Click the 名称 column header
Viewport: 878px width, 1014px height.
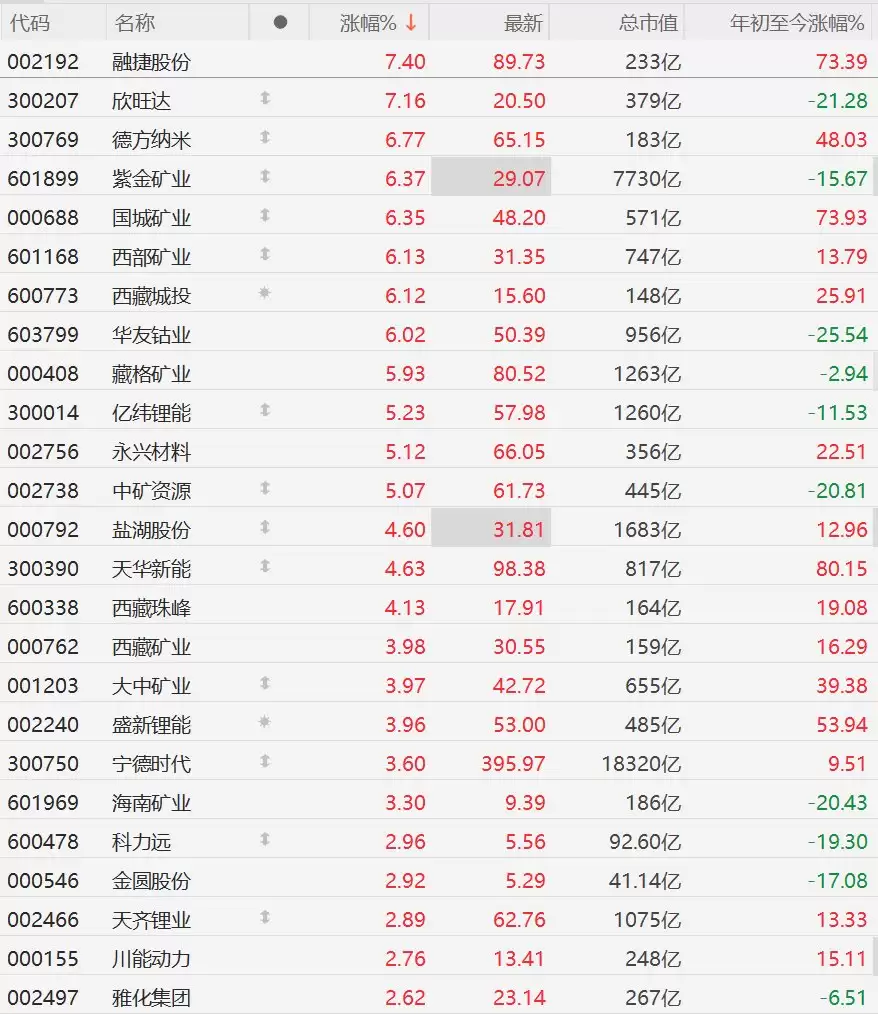click(x=134, y=23)
